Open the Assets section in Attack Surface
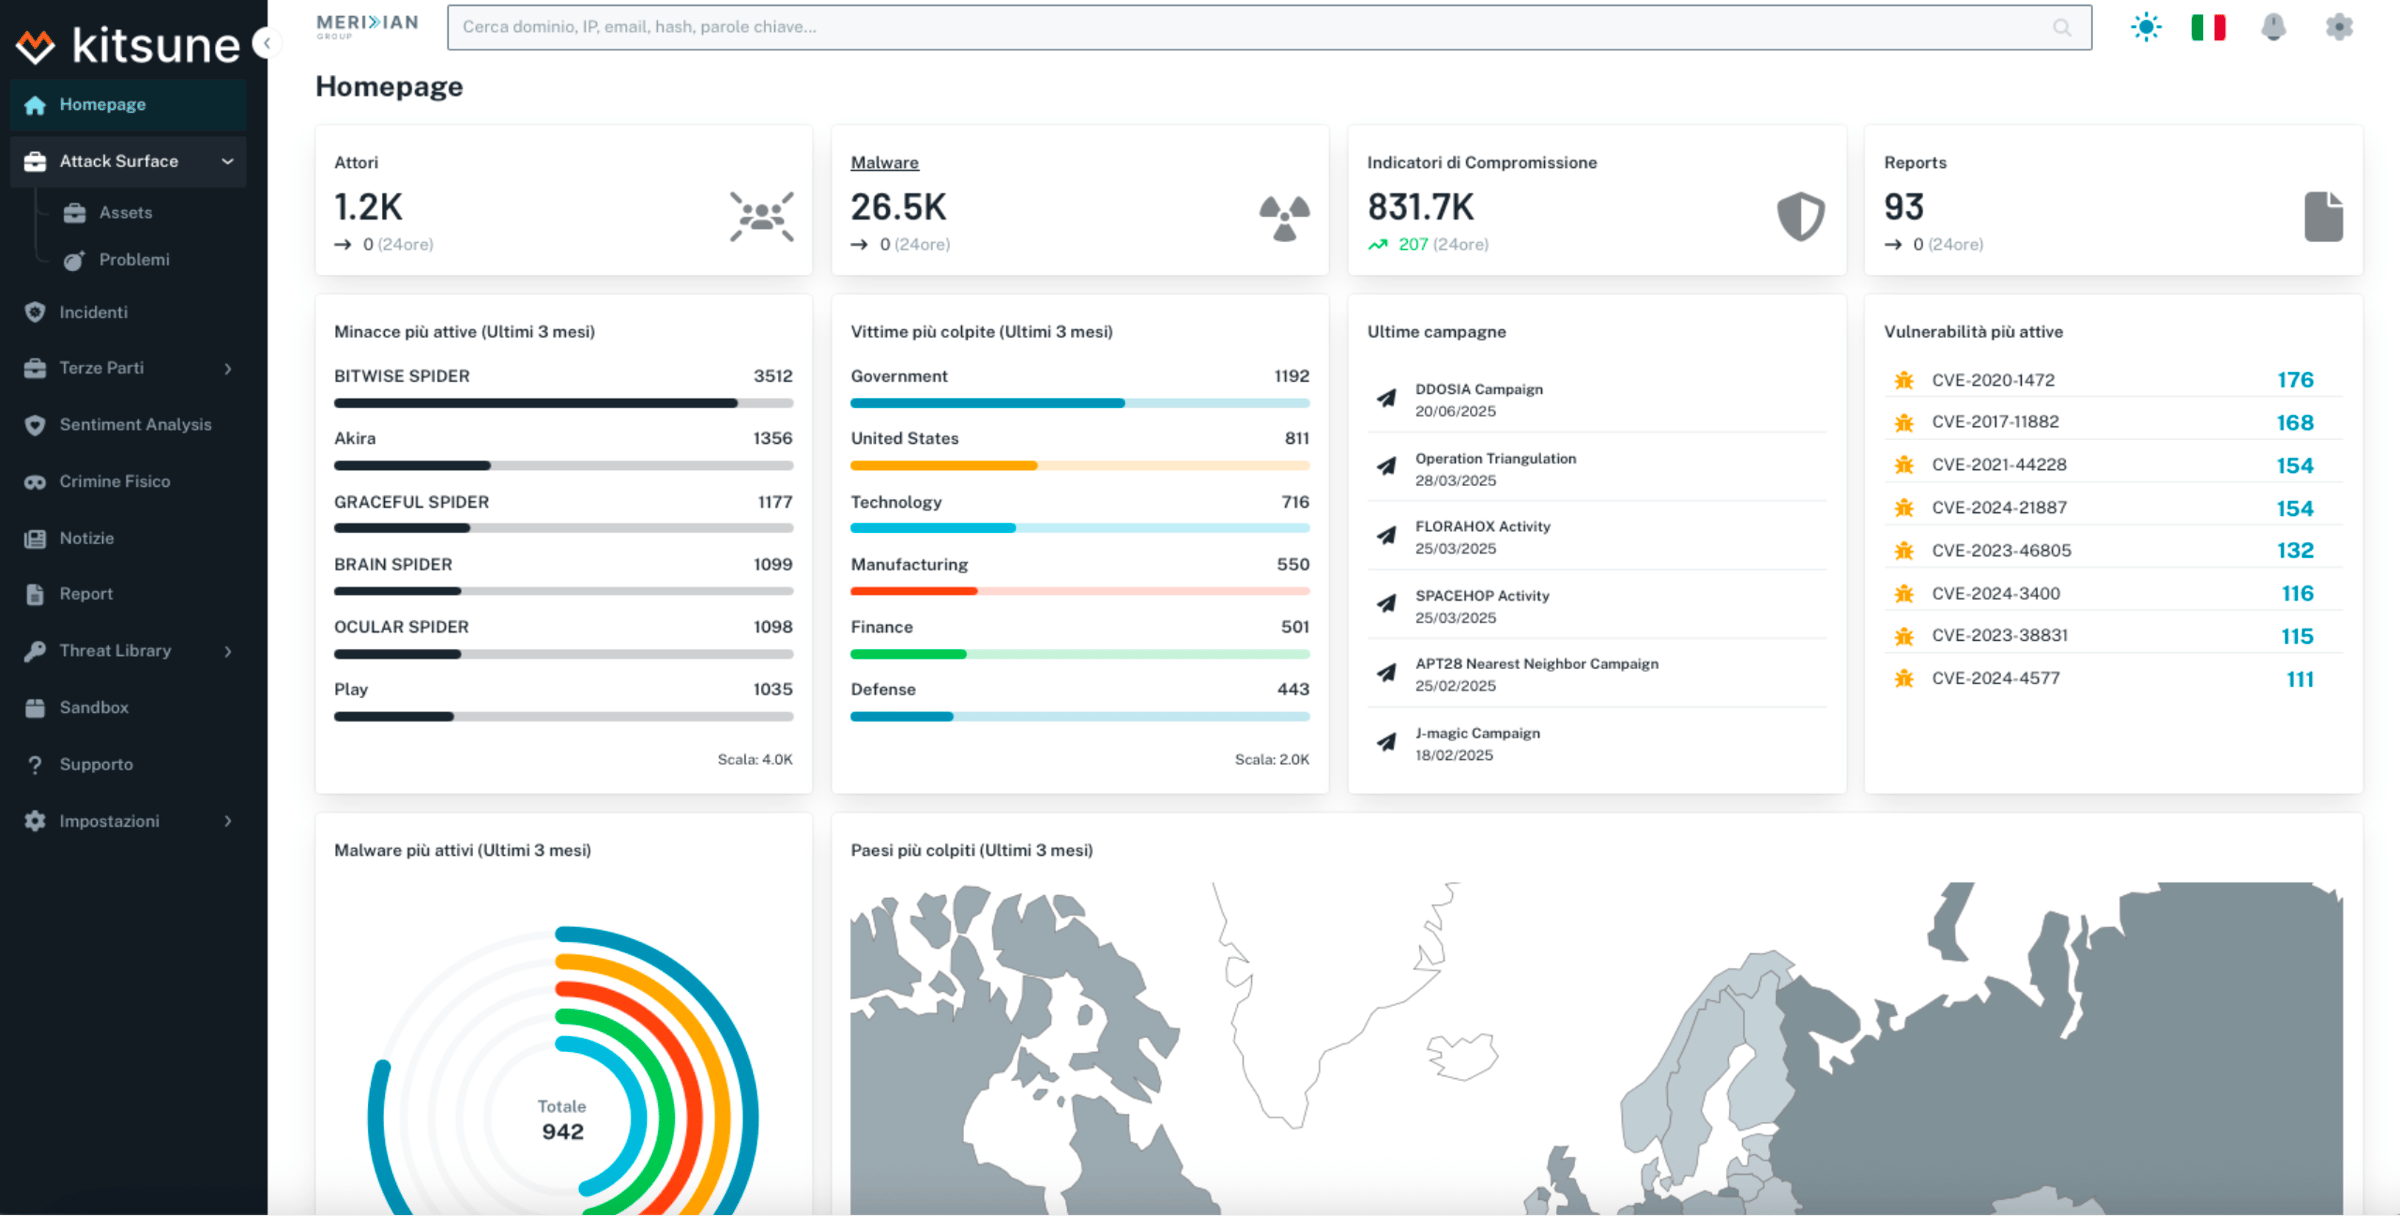The width and height of the screenshot is (2400, 1216). 126,212
